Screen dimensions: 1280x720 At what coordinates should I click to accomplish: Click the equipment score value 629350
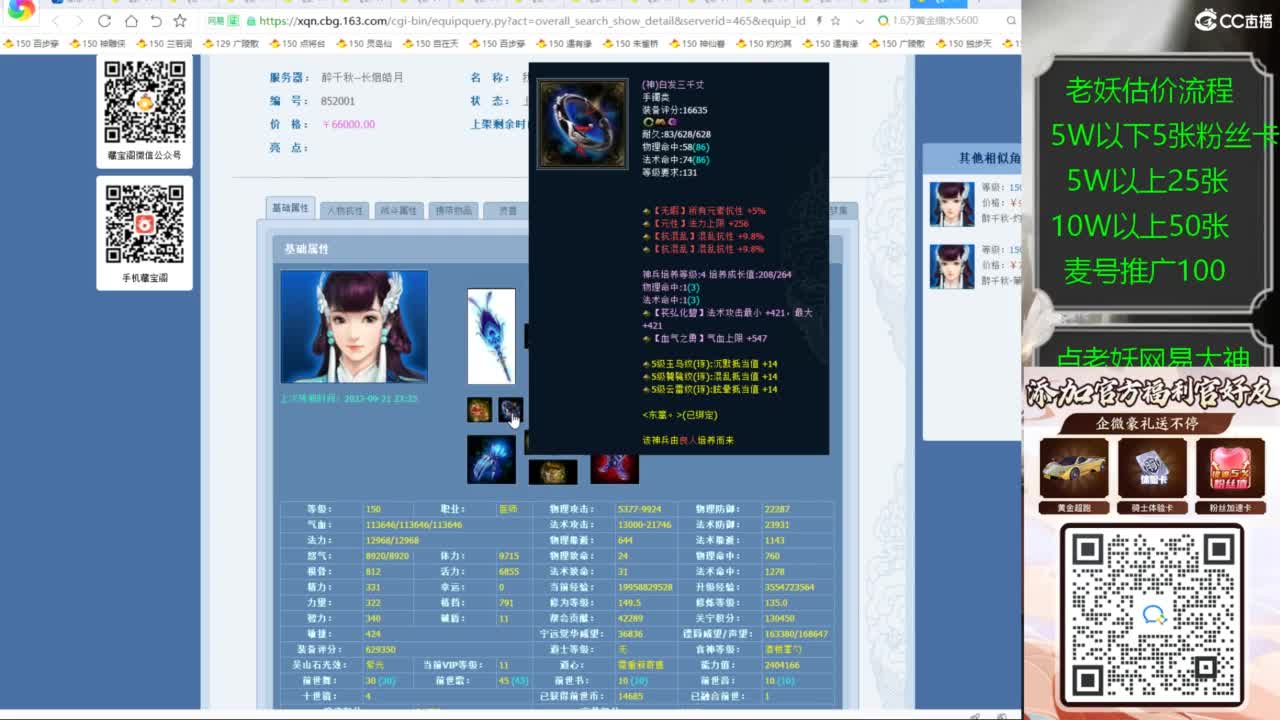pos(381,649)
